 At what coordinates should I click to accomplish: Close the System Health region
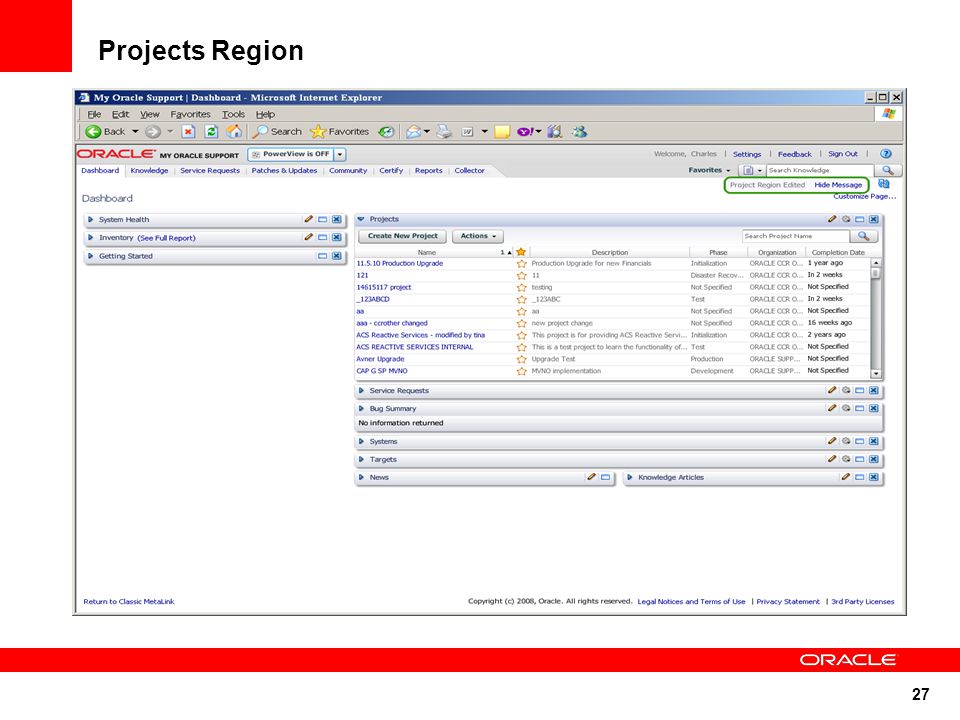[337, 219]
